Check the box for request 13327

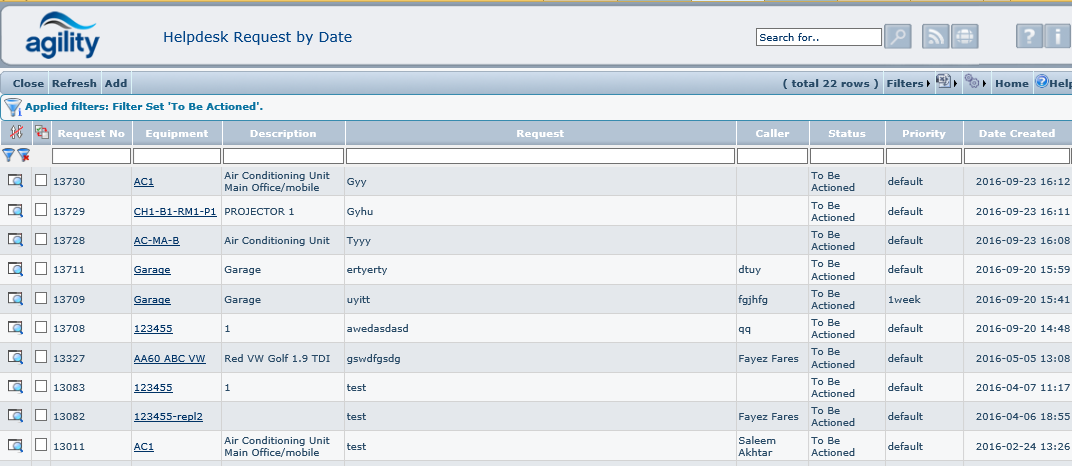tap(41, 357)
